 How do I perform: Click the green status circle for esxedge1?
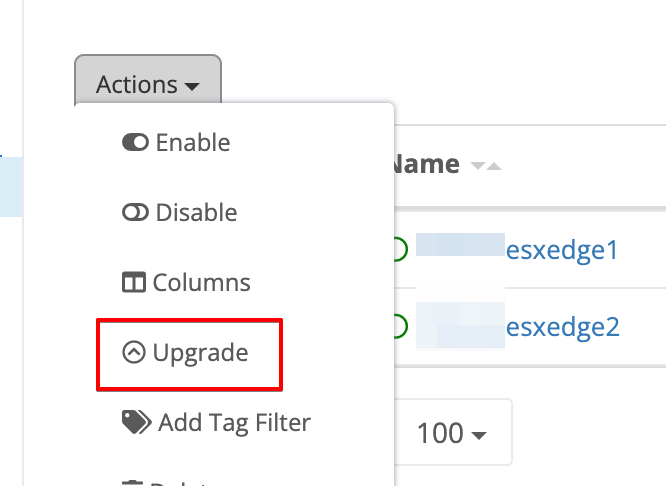(x=397, y=249)
